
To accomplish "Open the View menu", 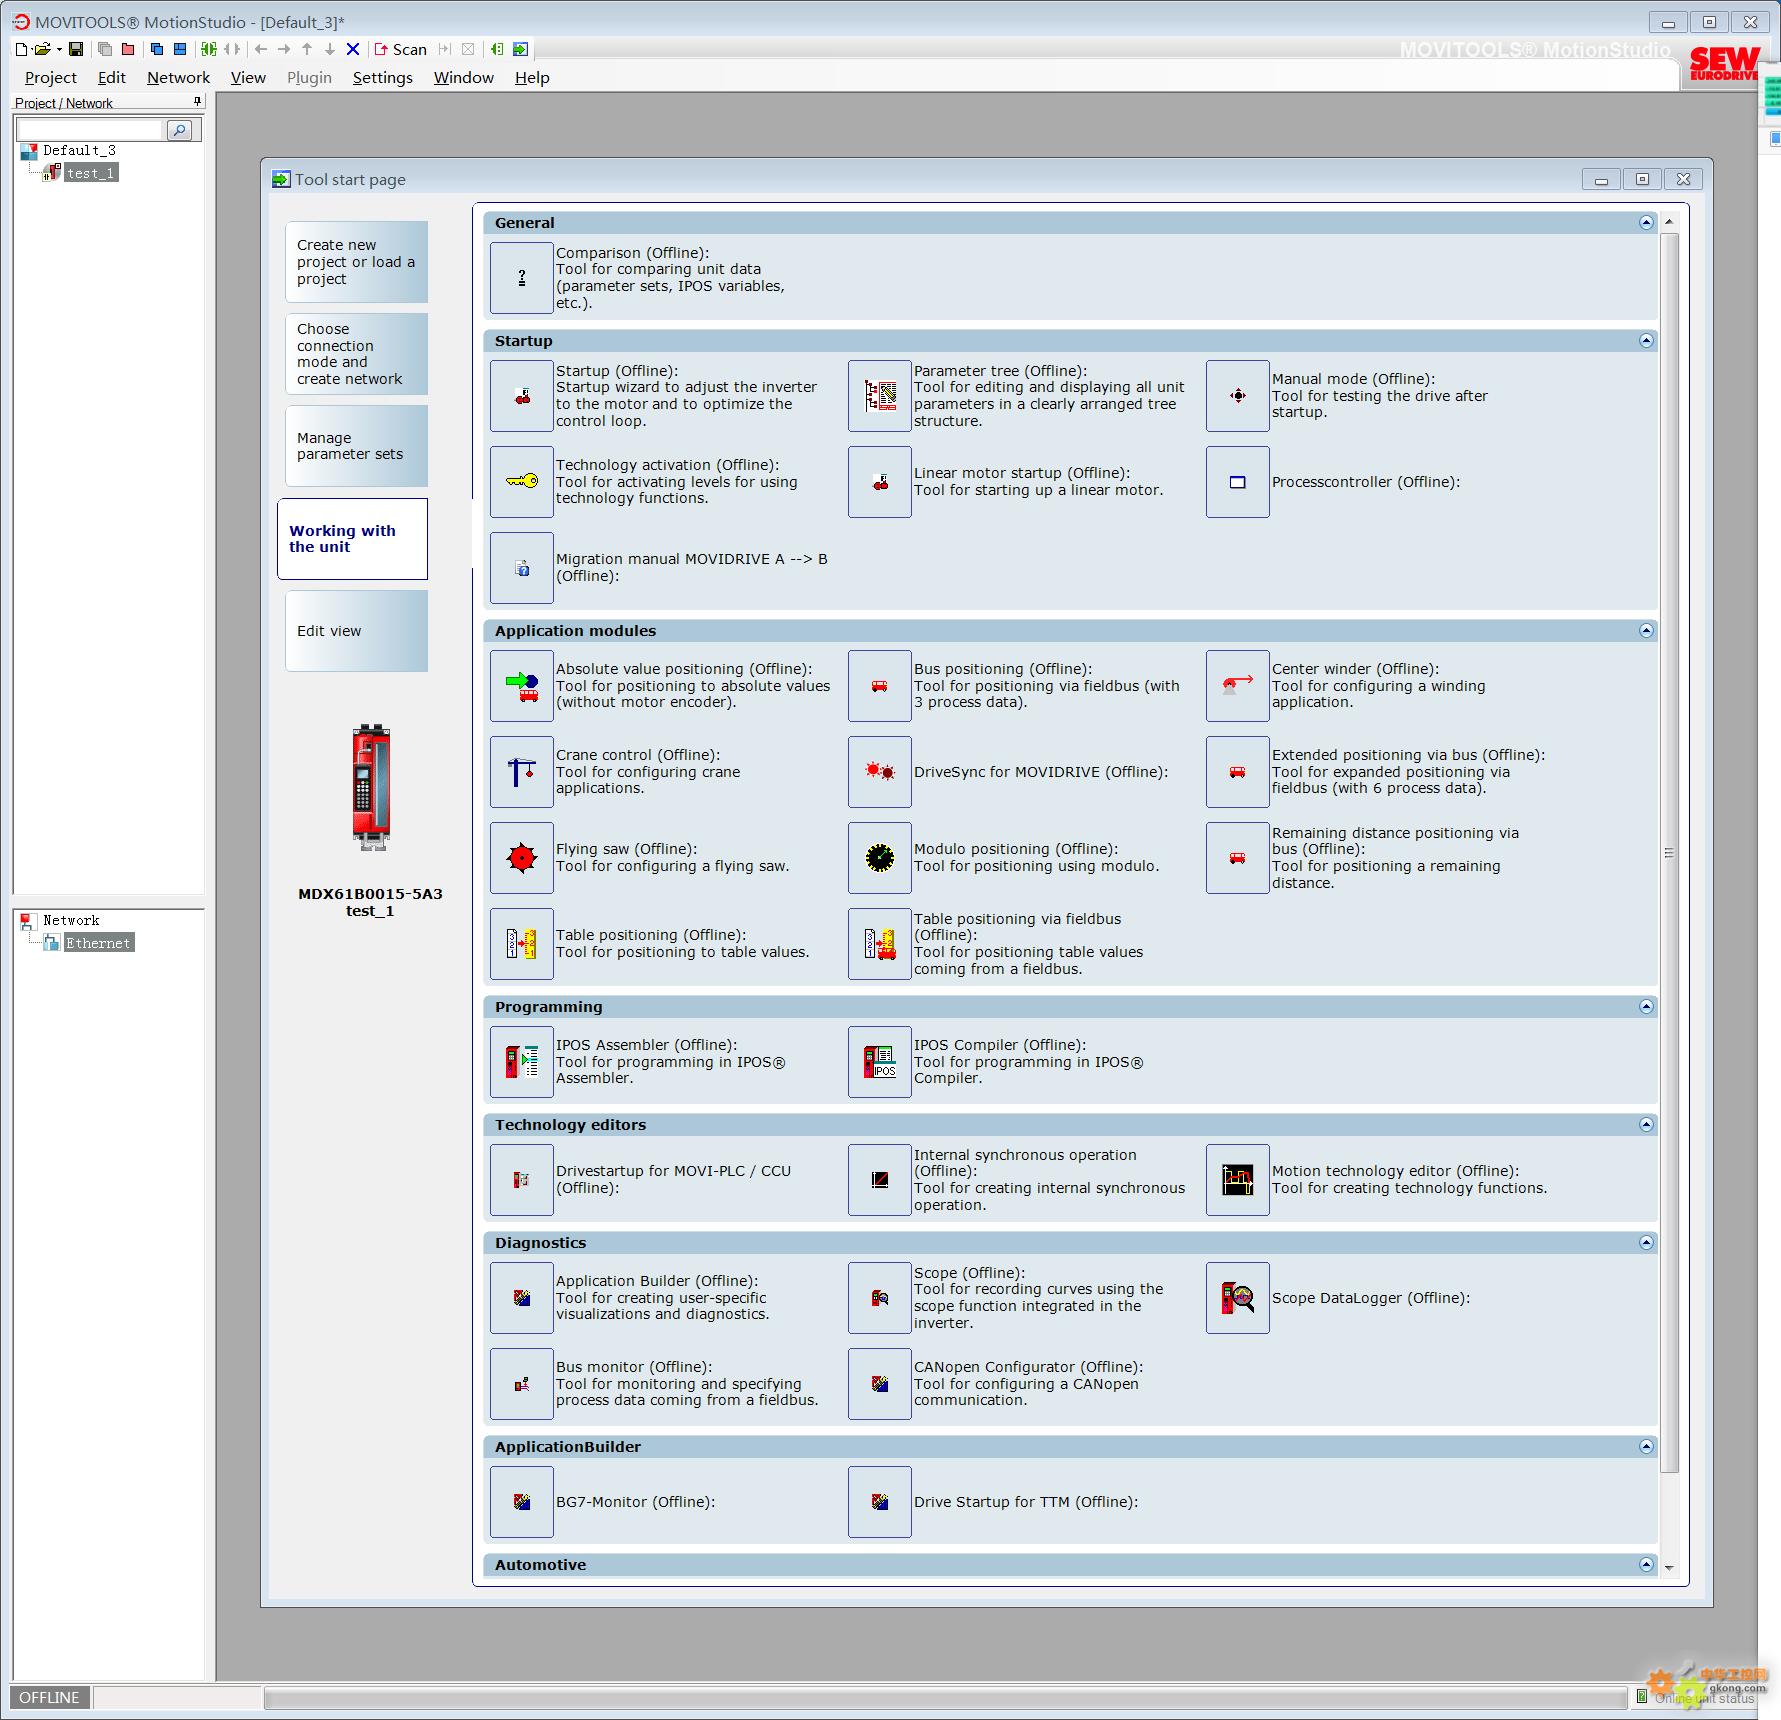I will click(x=248, y=77).
